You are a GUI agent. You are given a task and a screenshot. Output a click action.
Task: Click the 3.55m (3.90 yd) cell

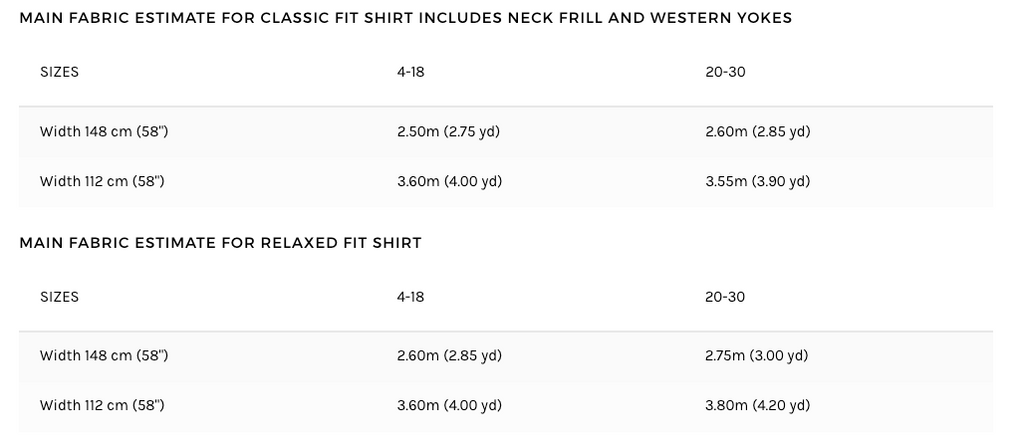click(757, 181)
